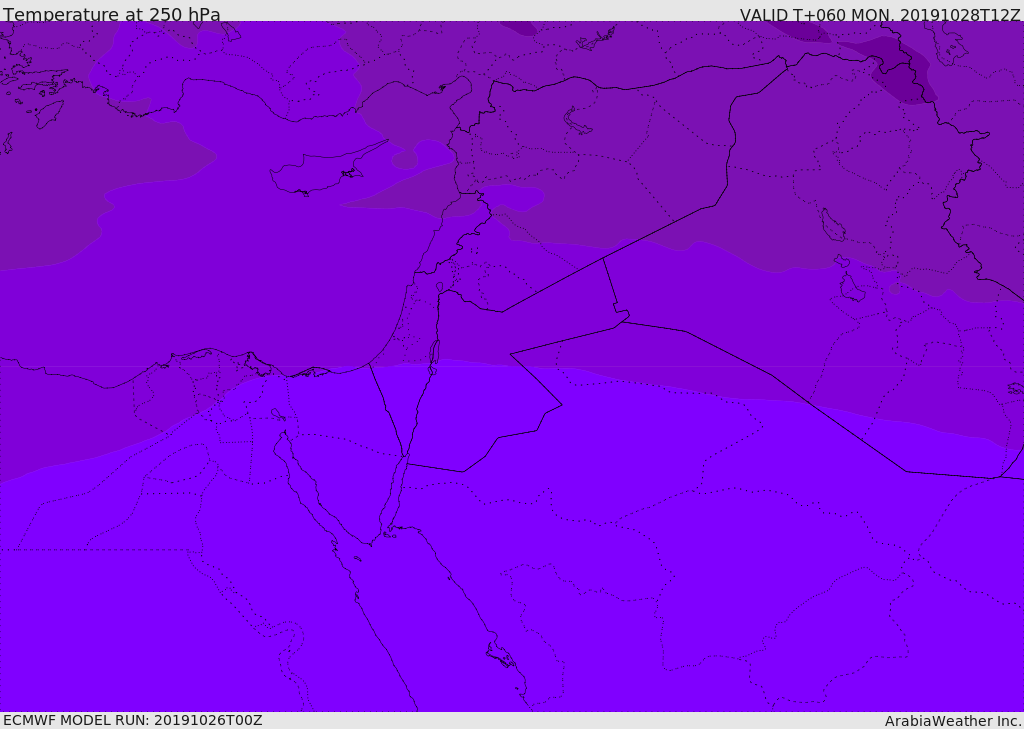
Task: Click the 'VALID T+060 MON. 20191028T12Z' timestamp
Action: [x=880, y=14]
